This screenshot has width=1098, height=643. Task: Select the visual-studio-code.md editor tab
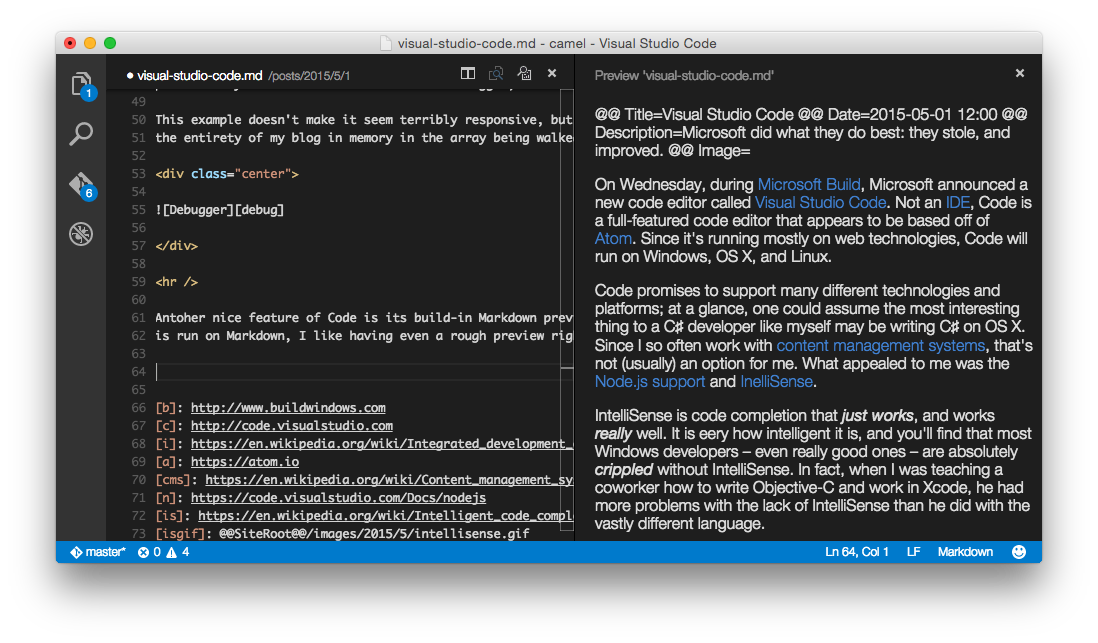click(x=200, y=76)
